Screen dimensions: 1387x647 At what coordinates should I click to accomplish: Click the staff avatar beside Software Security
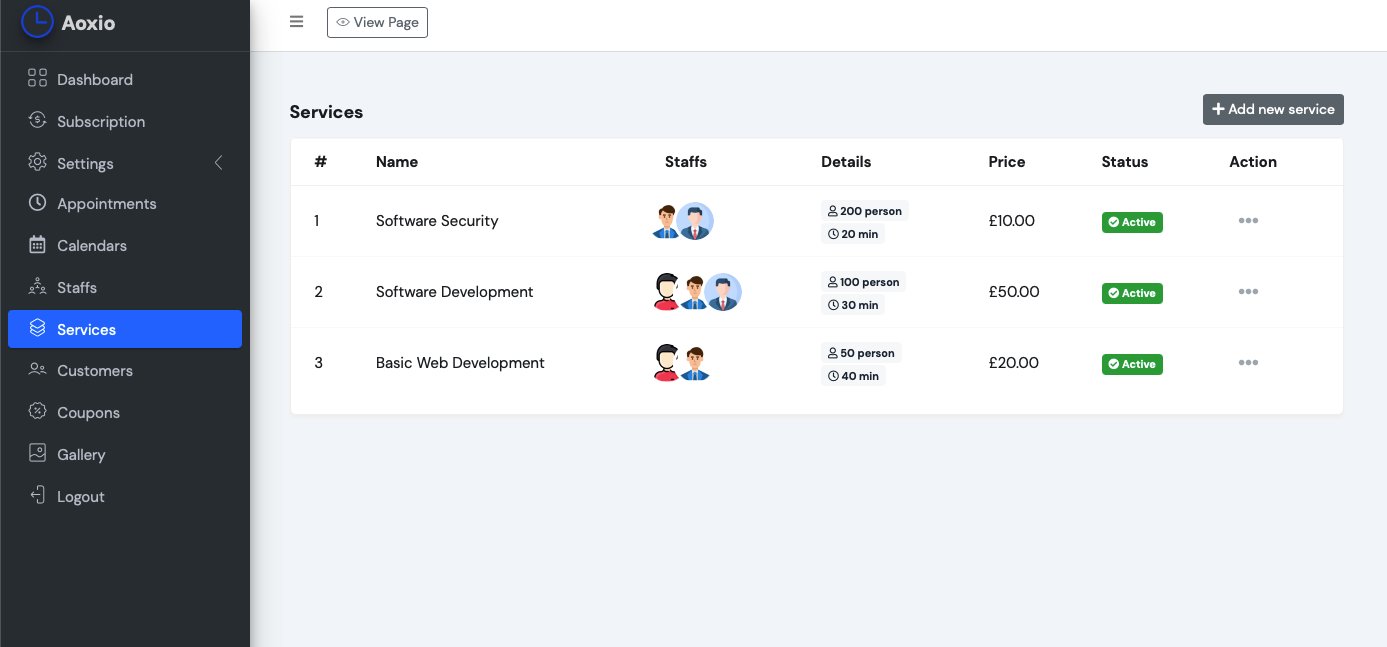click(x=668, y=221)
